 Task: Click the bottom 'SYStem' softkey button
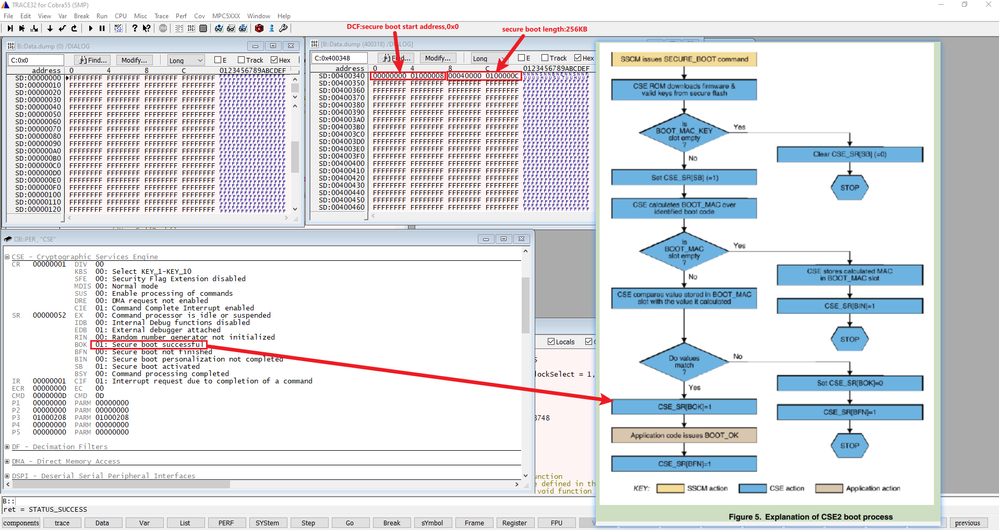[267, 523]
